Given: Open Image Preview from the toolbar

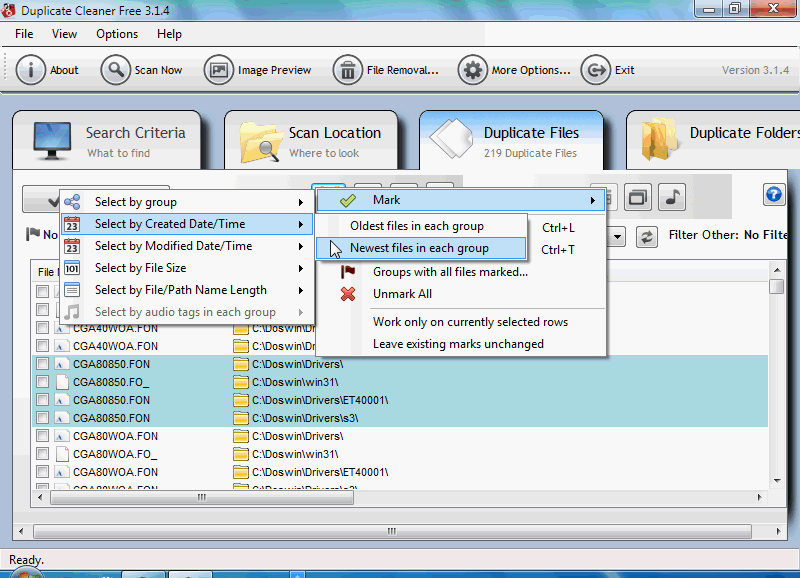Looking at the screenshot, I should click(x=218, y=70).
